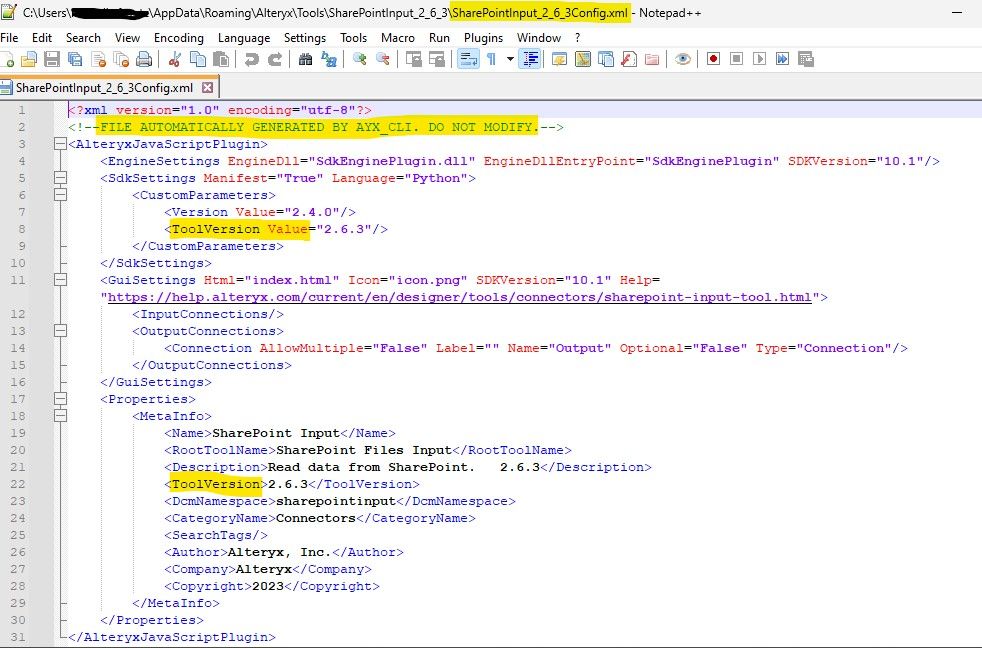982x648 pixels.
Task: Zoom out with the magnifier minus icon
Action: [383, 59]
